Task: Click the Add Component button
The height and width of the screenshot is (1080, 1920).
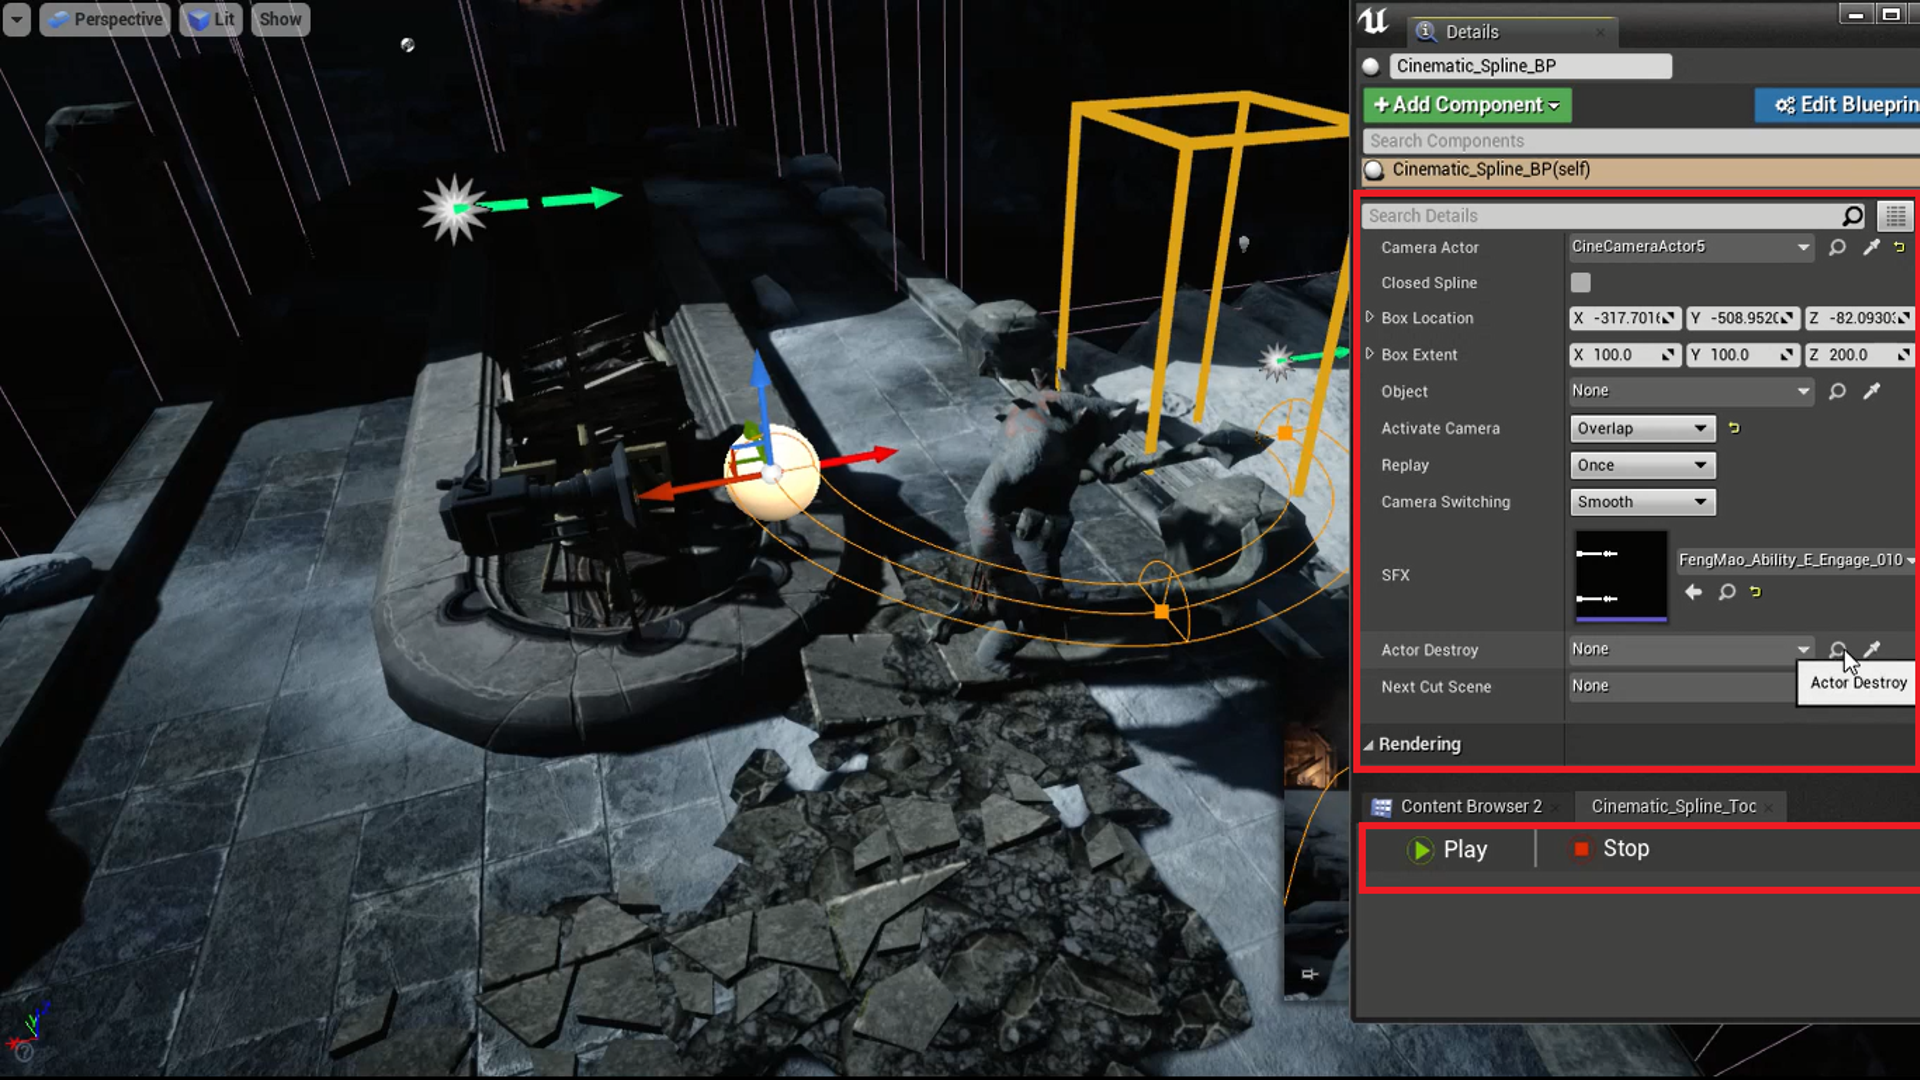Action: pyautogui.click(x=1466, y=104)
